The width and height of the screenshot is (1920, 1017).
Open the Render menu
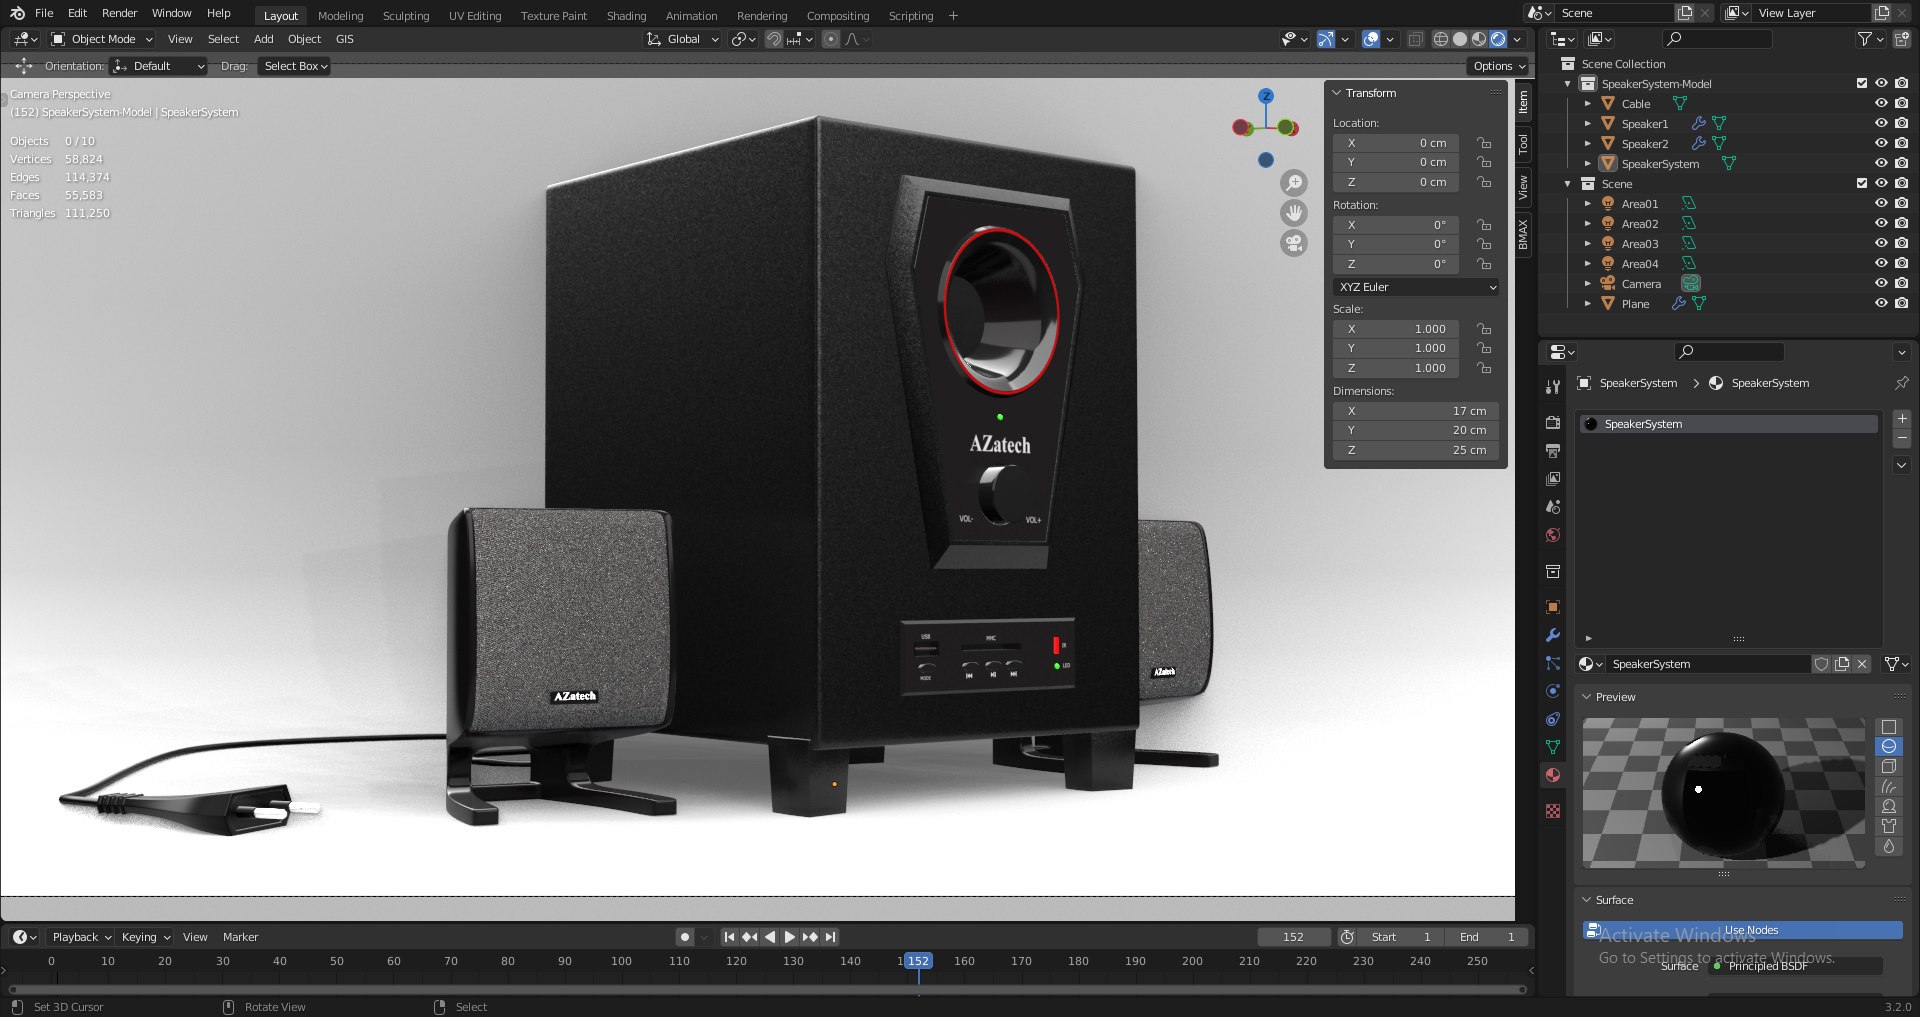pos(119,13)
